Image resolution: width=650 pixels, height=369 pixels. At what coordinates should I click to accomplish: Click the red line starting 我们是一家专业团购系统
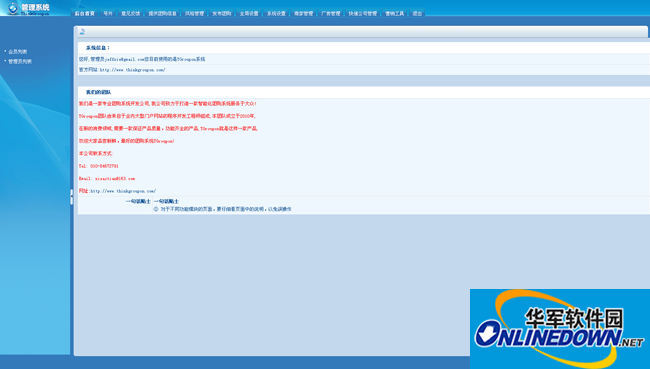coord(167,104)
